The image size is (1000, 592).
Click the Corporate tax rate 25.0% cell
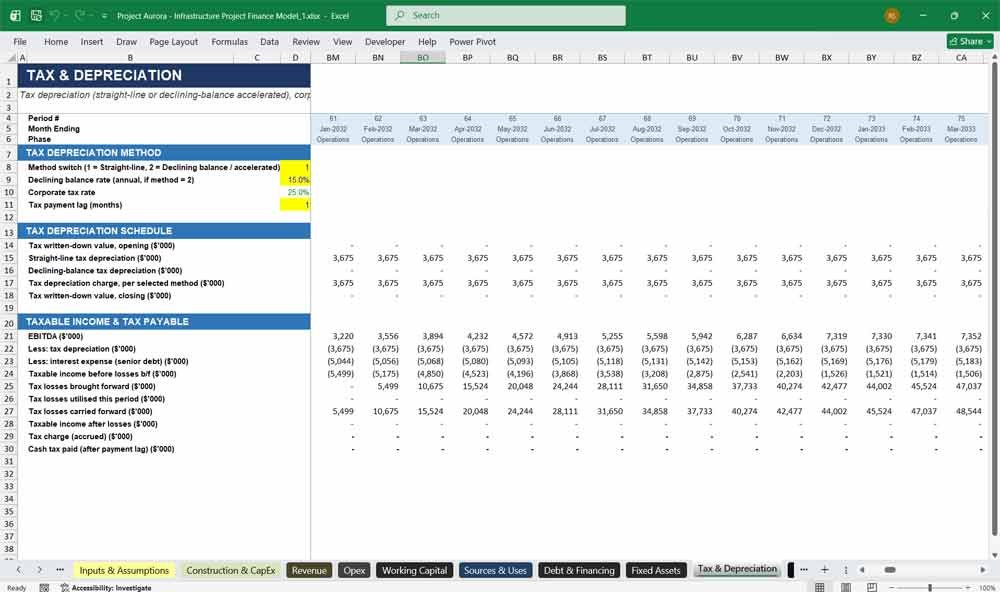(x=295, y=192)
